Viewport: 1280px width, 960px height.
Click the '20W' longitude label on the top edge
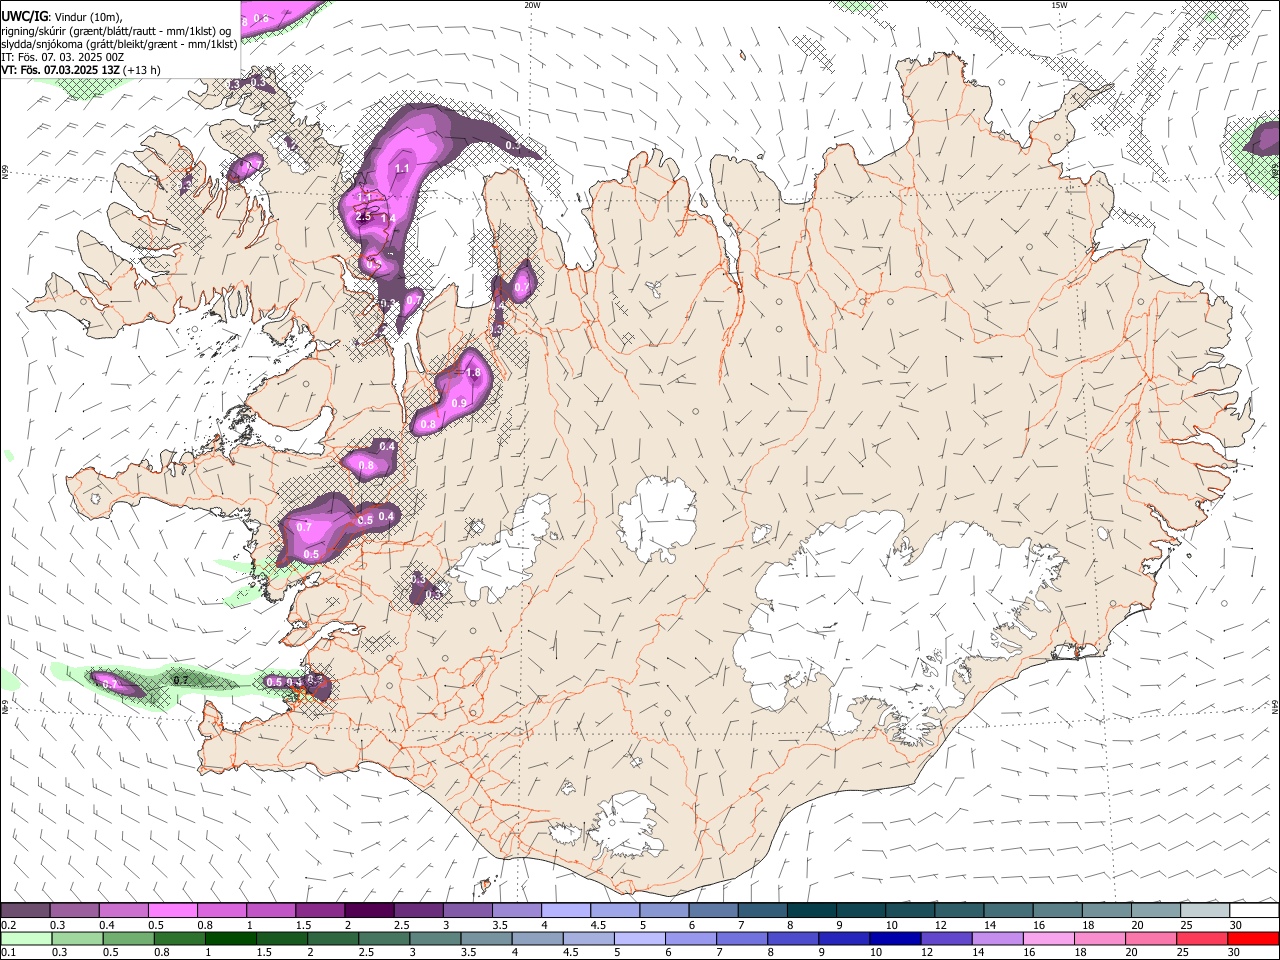[x=532, y=5]
